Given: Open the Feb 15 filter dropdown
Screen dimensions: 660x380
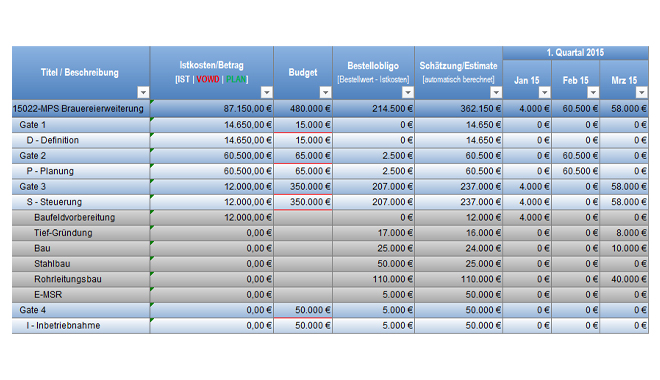Looking at the screenshot, I should click(593, 92).
